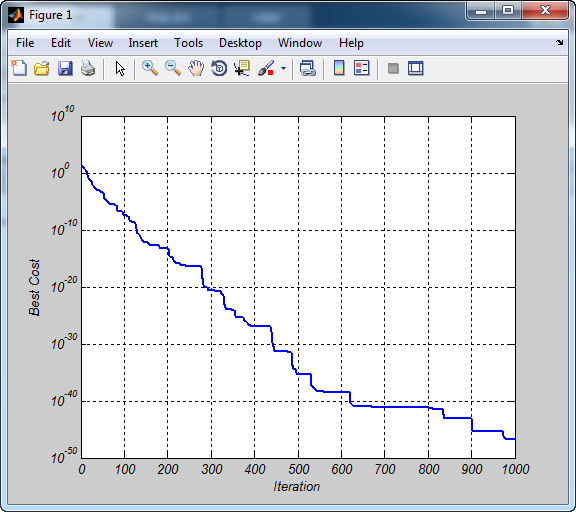Open the Insert menu

click(x=143, y=43)
